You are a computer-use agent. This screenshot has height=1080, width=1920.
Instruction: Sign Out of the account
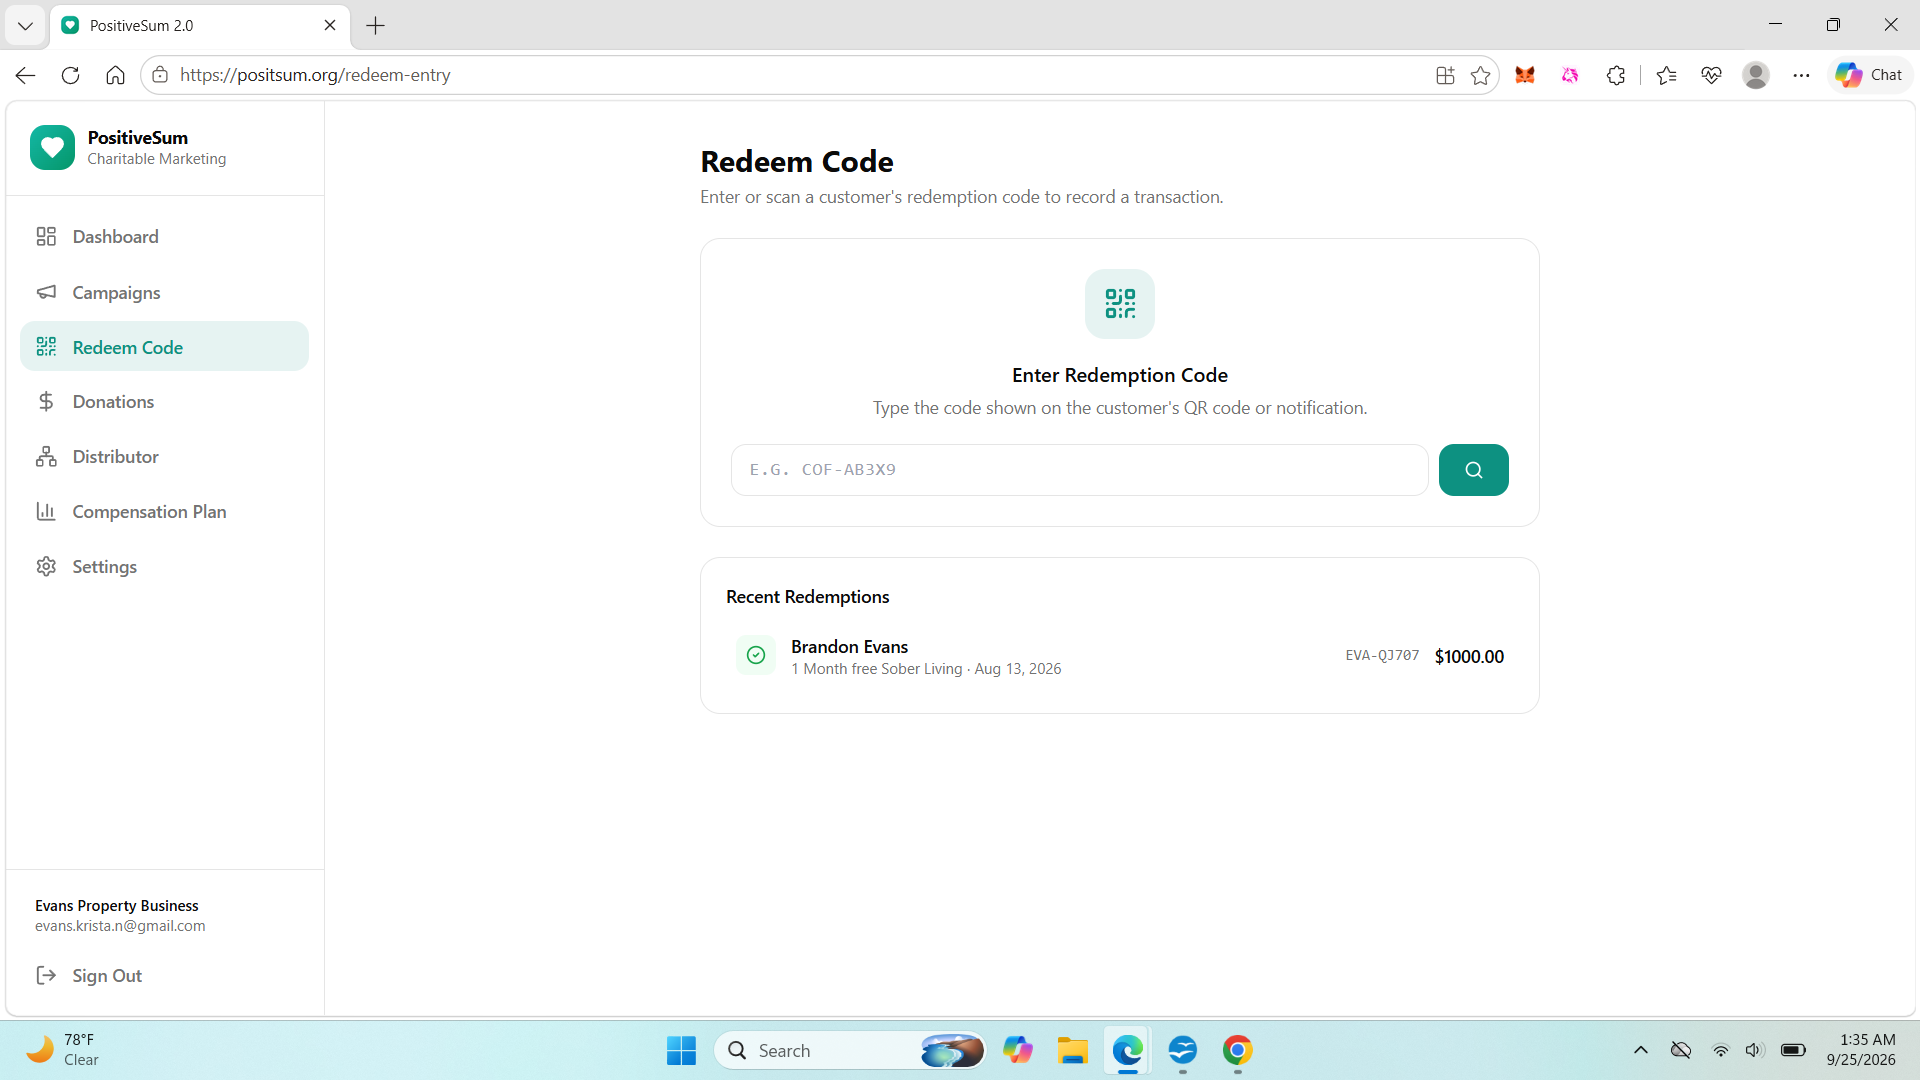click(89, 975)
